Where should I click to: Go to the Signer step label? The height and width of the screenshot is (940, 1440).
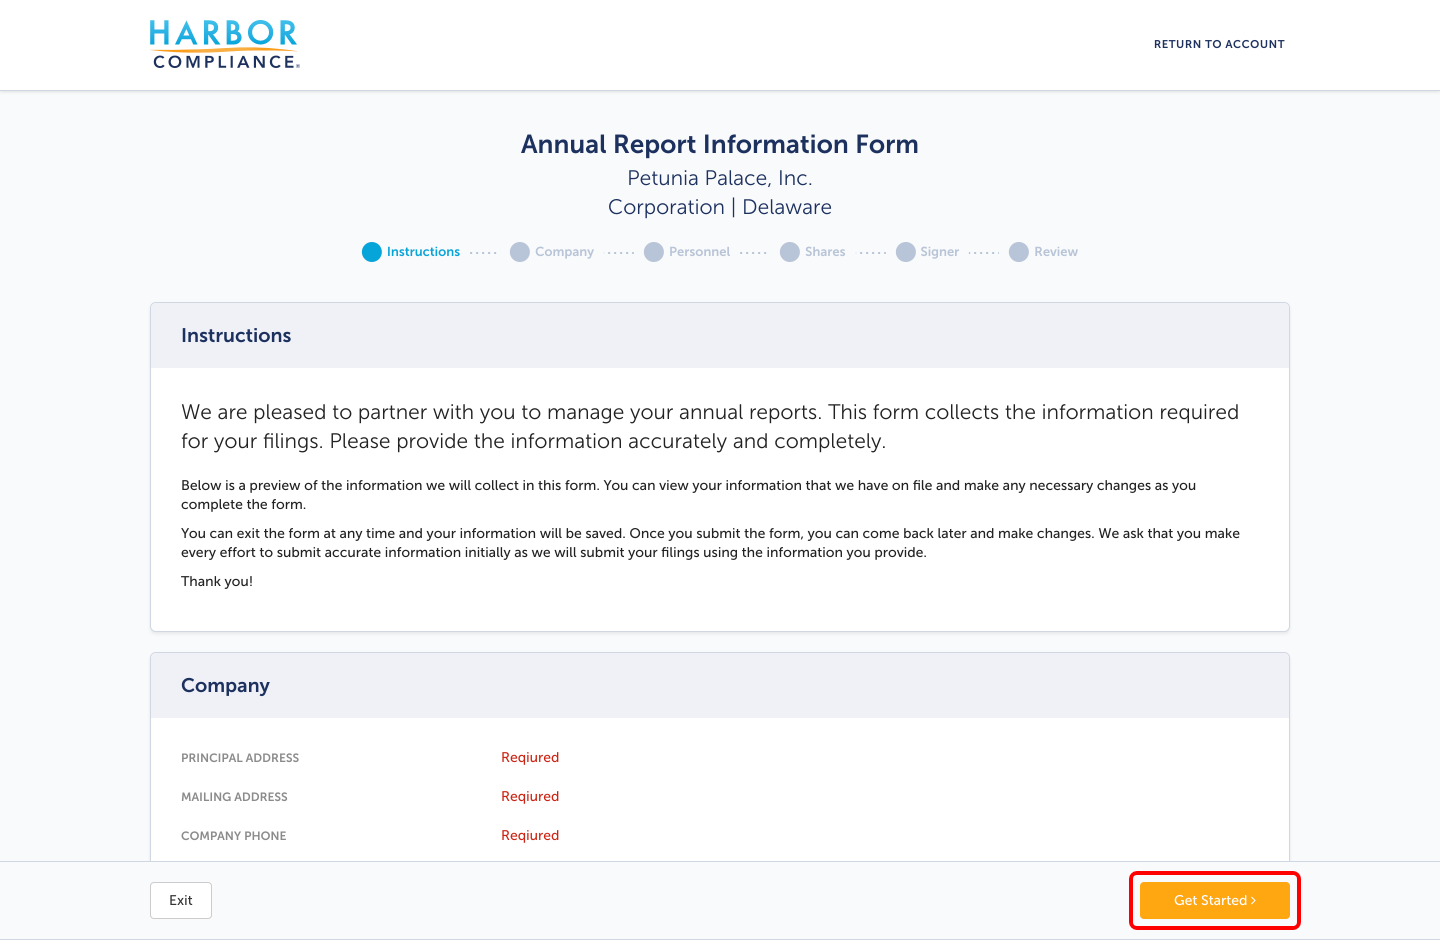[939, 252]
